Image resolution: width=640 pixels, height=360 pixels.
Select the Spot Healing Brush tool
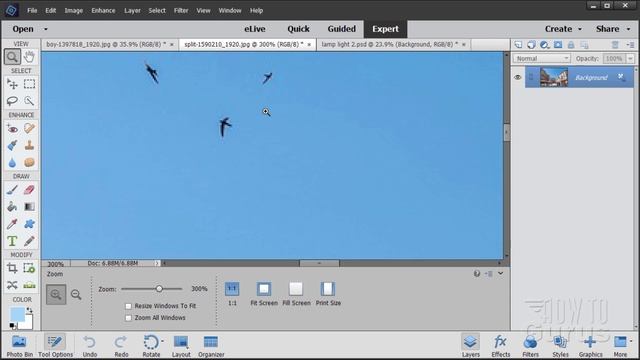[x=29, y=129]
